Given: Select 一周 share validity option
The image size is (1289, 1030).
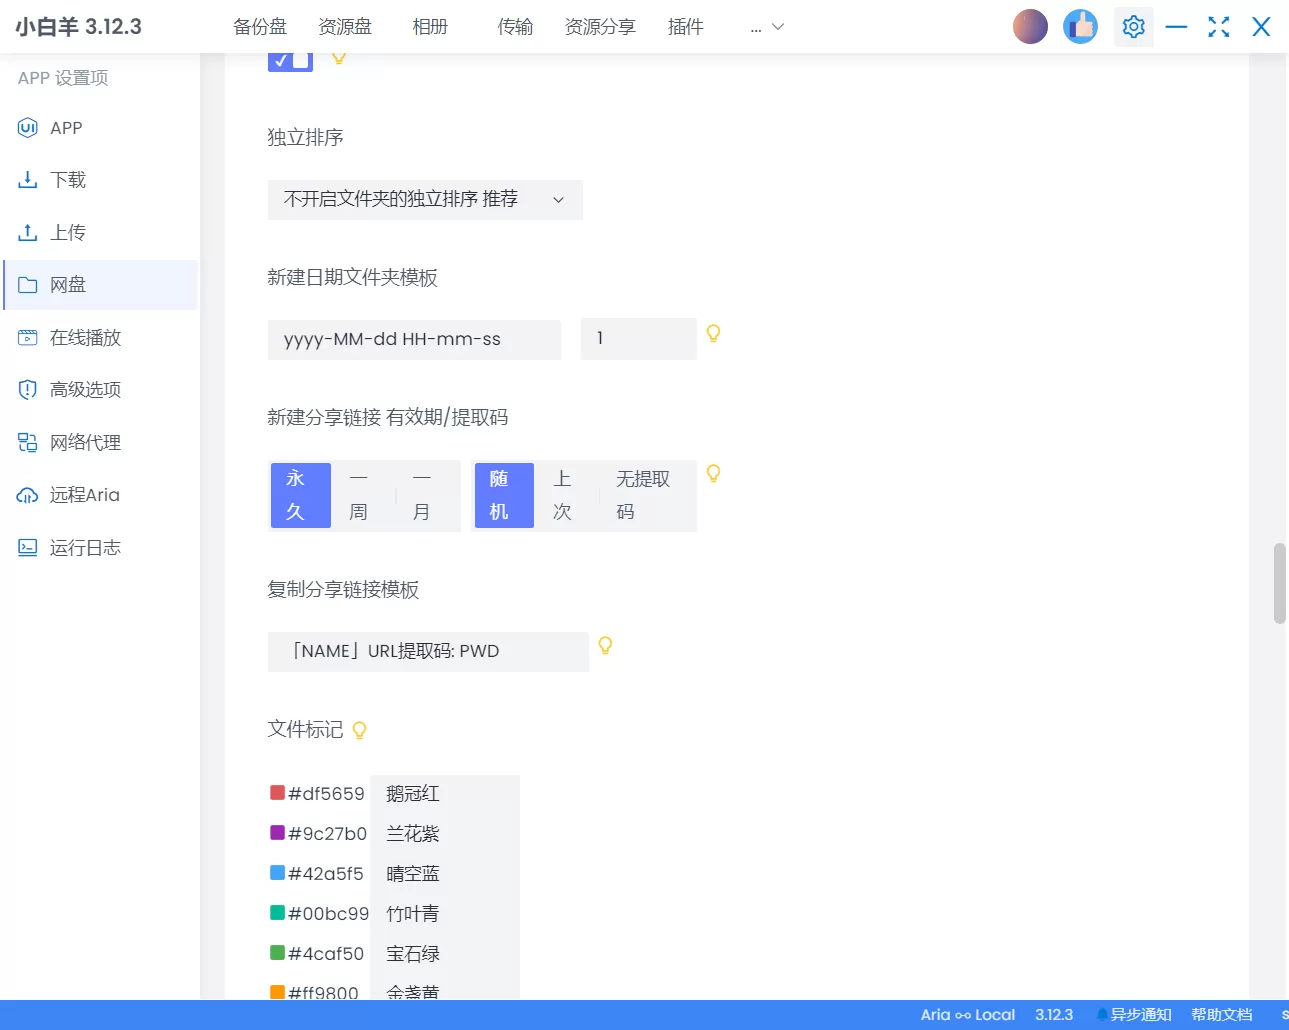Looking at the screenshot, I should coord(359,495).
